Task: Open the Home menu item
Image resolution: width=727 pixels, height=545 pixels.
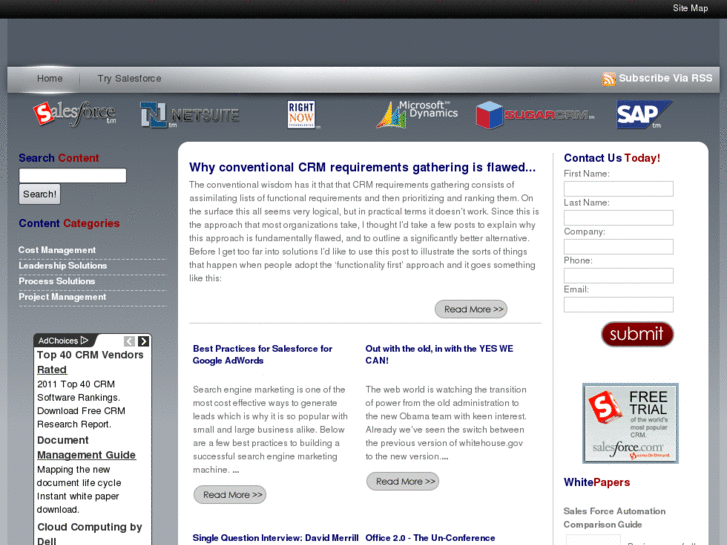Action: point(50,78)
